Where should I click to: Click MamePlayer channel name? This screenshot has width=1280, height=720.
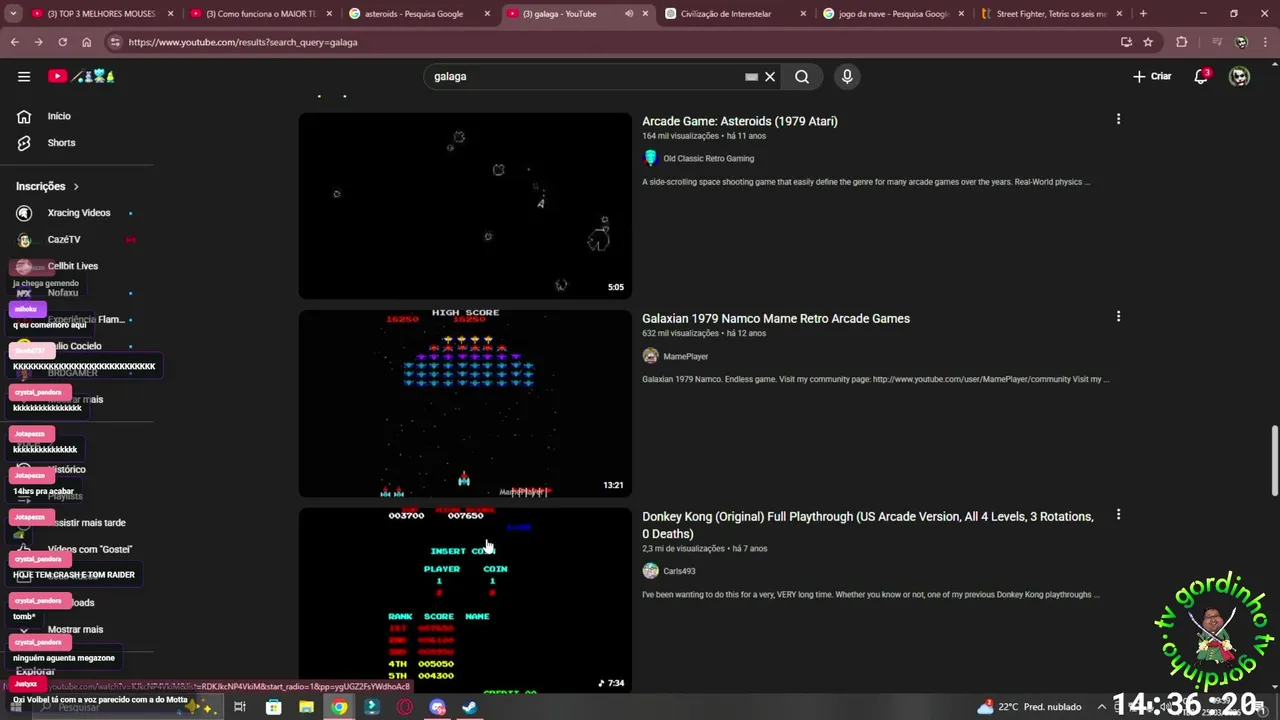tap(686, 357)
